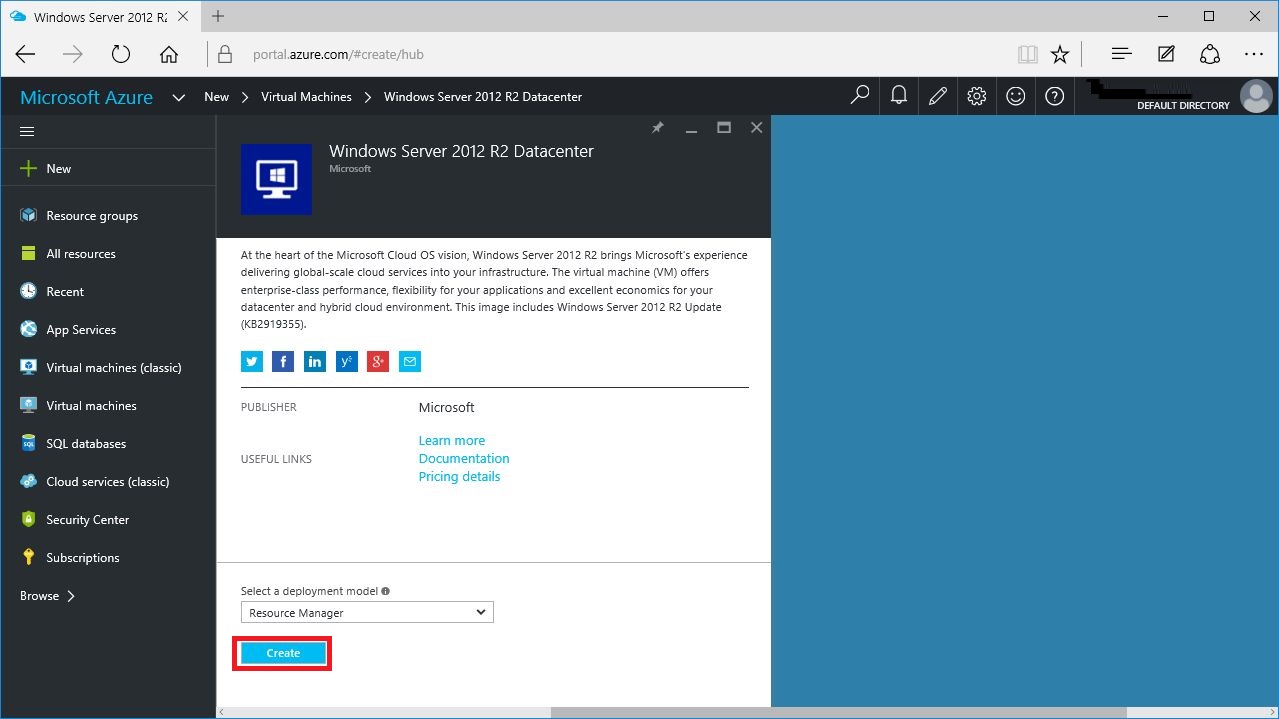Maximize the Windows Server blade

coord(724,128)
